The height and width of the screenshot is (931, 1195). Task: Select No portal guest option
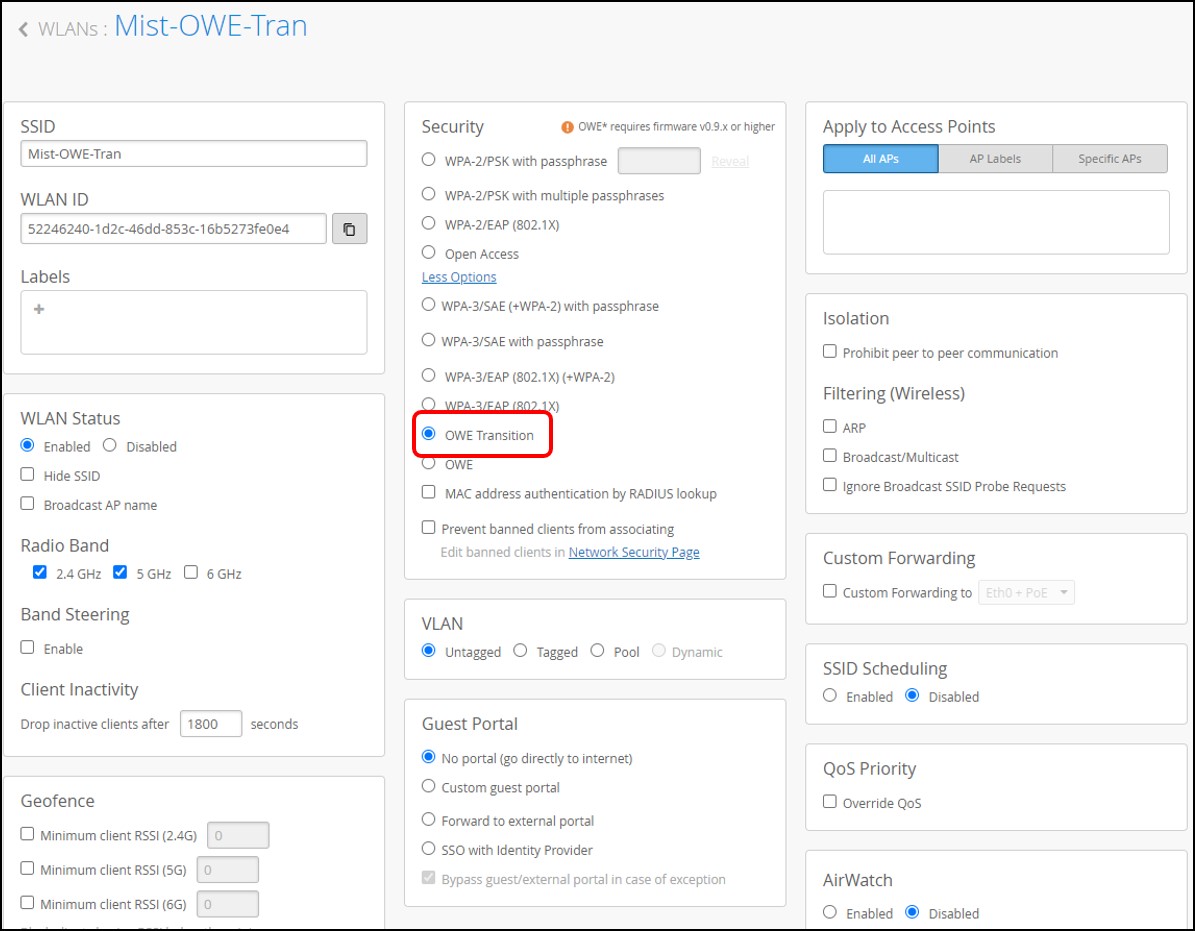(x=428, y=757)
